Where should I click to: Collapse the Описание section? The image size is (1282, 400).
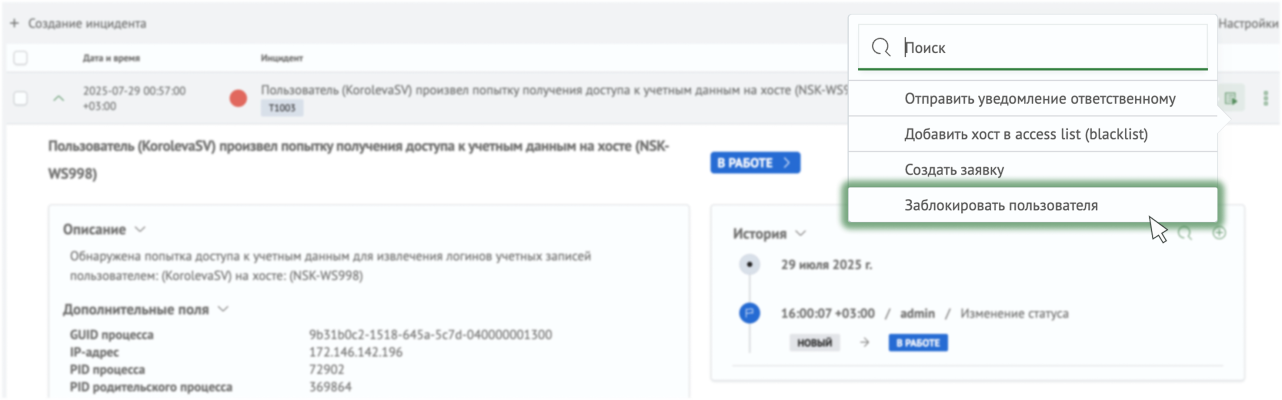pos(140,229)
